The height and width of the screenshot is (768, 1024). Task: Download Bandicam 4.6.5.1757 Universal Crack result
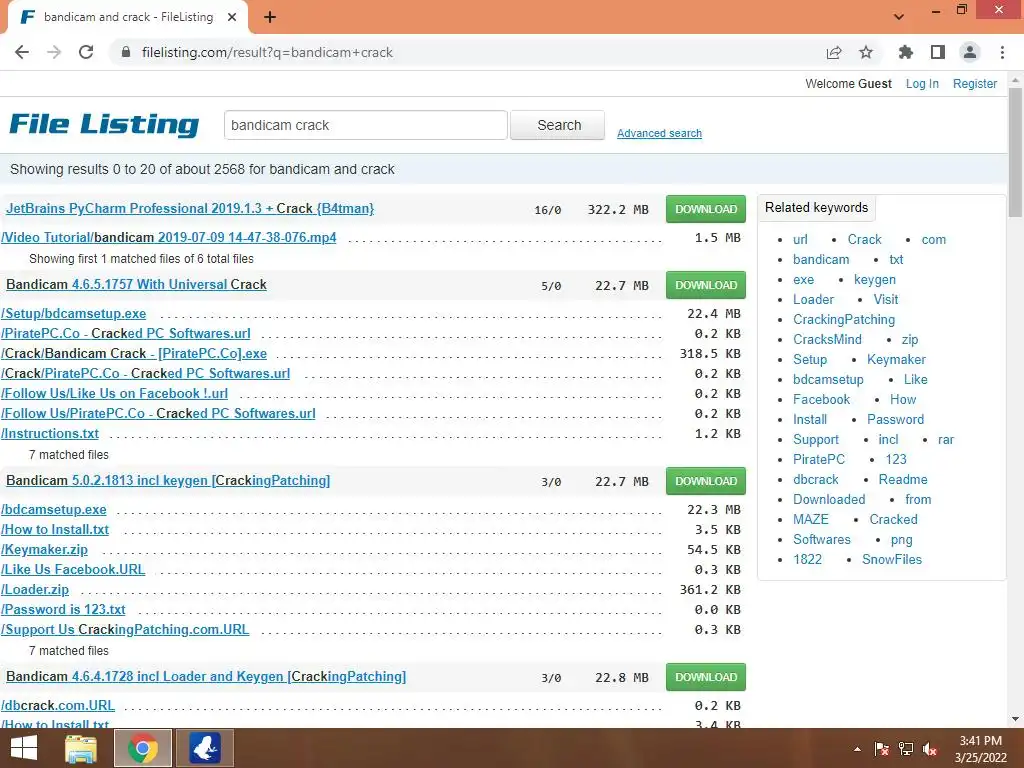tap(706, 285)
